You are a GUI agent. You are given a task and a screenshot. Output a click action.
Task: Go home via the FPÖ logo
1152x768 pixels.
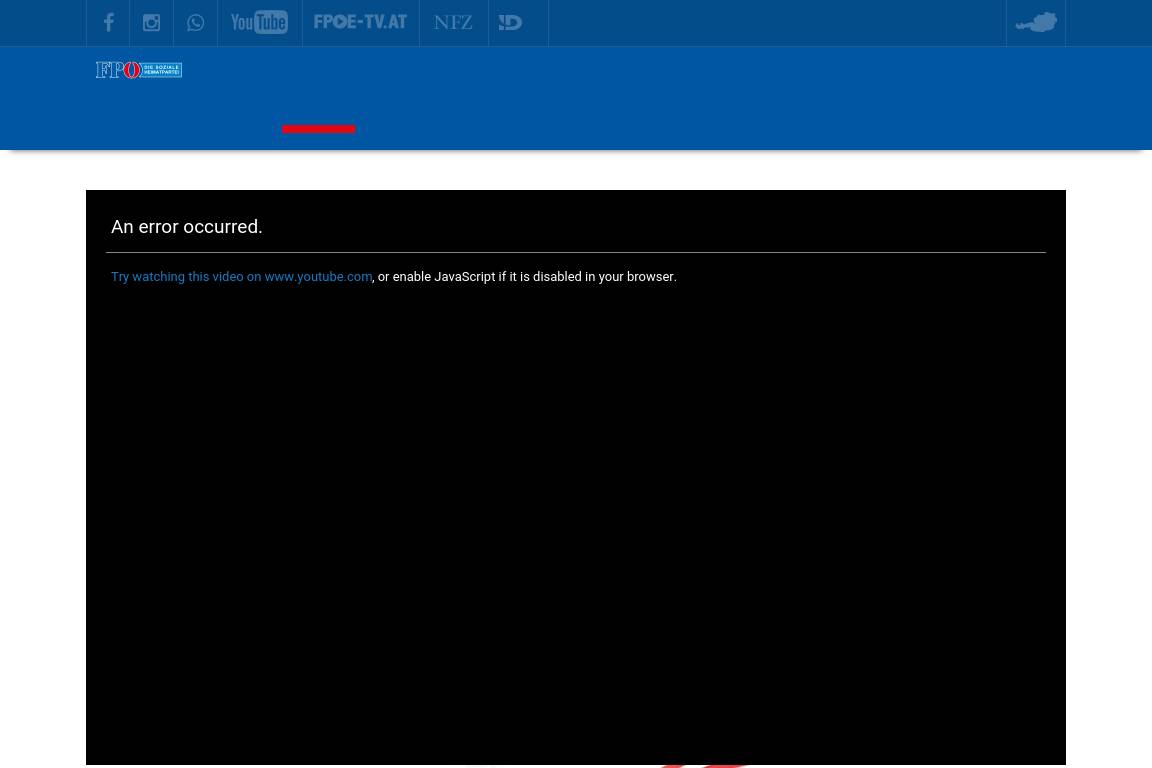point(117,70)
